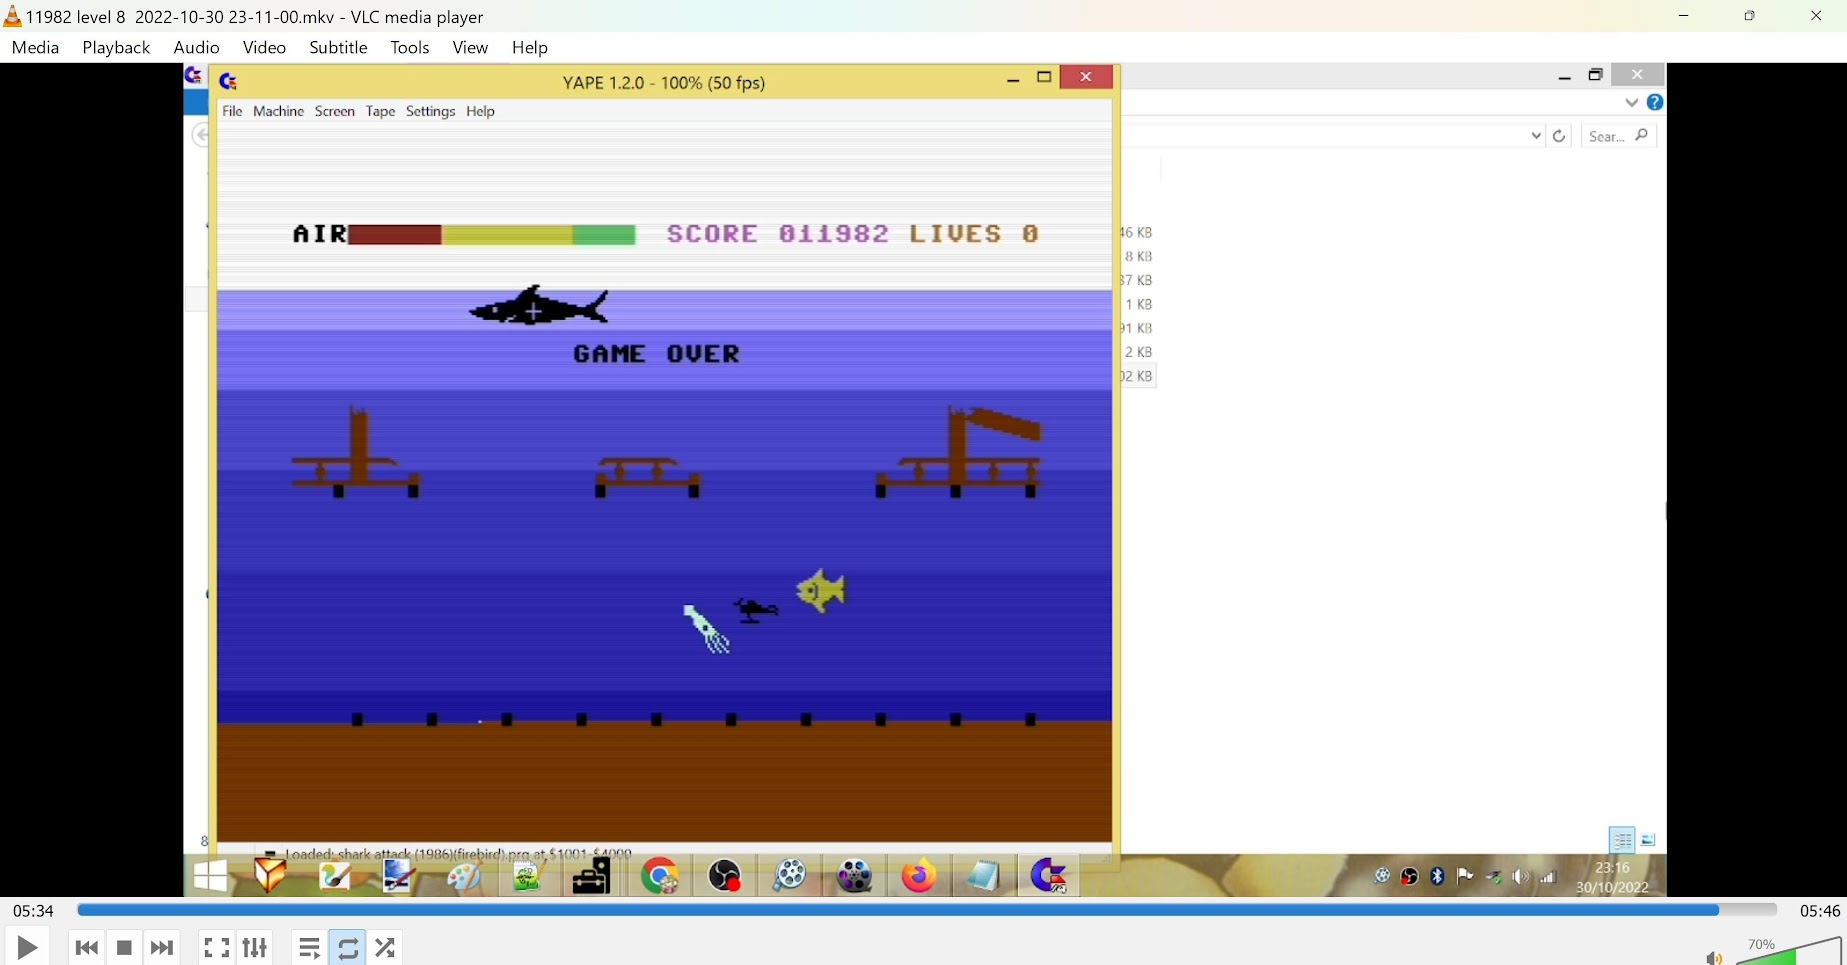Expand the Audio menu
Viewport: 1847px width, 965px height.
[196, 48]
